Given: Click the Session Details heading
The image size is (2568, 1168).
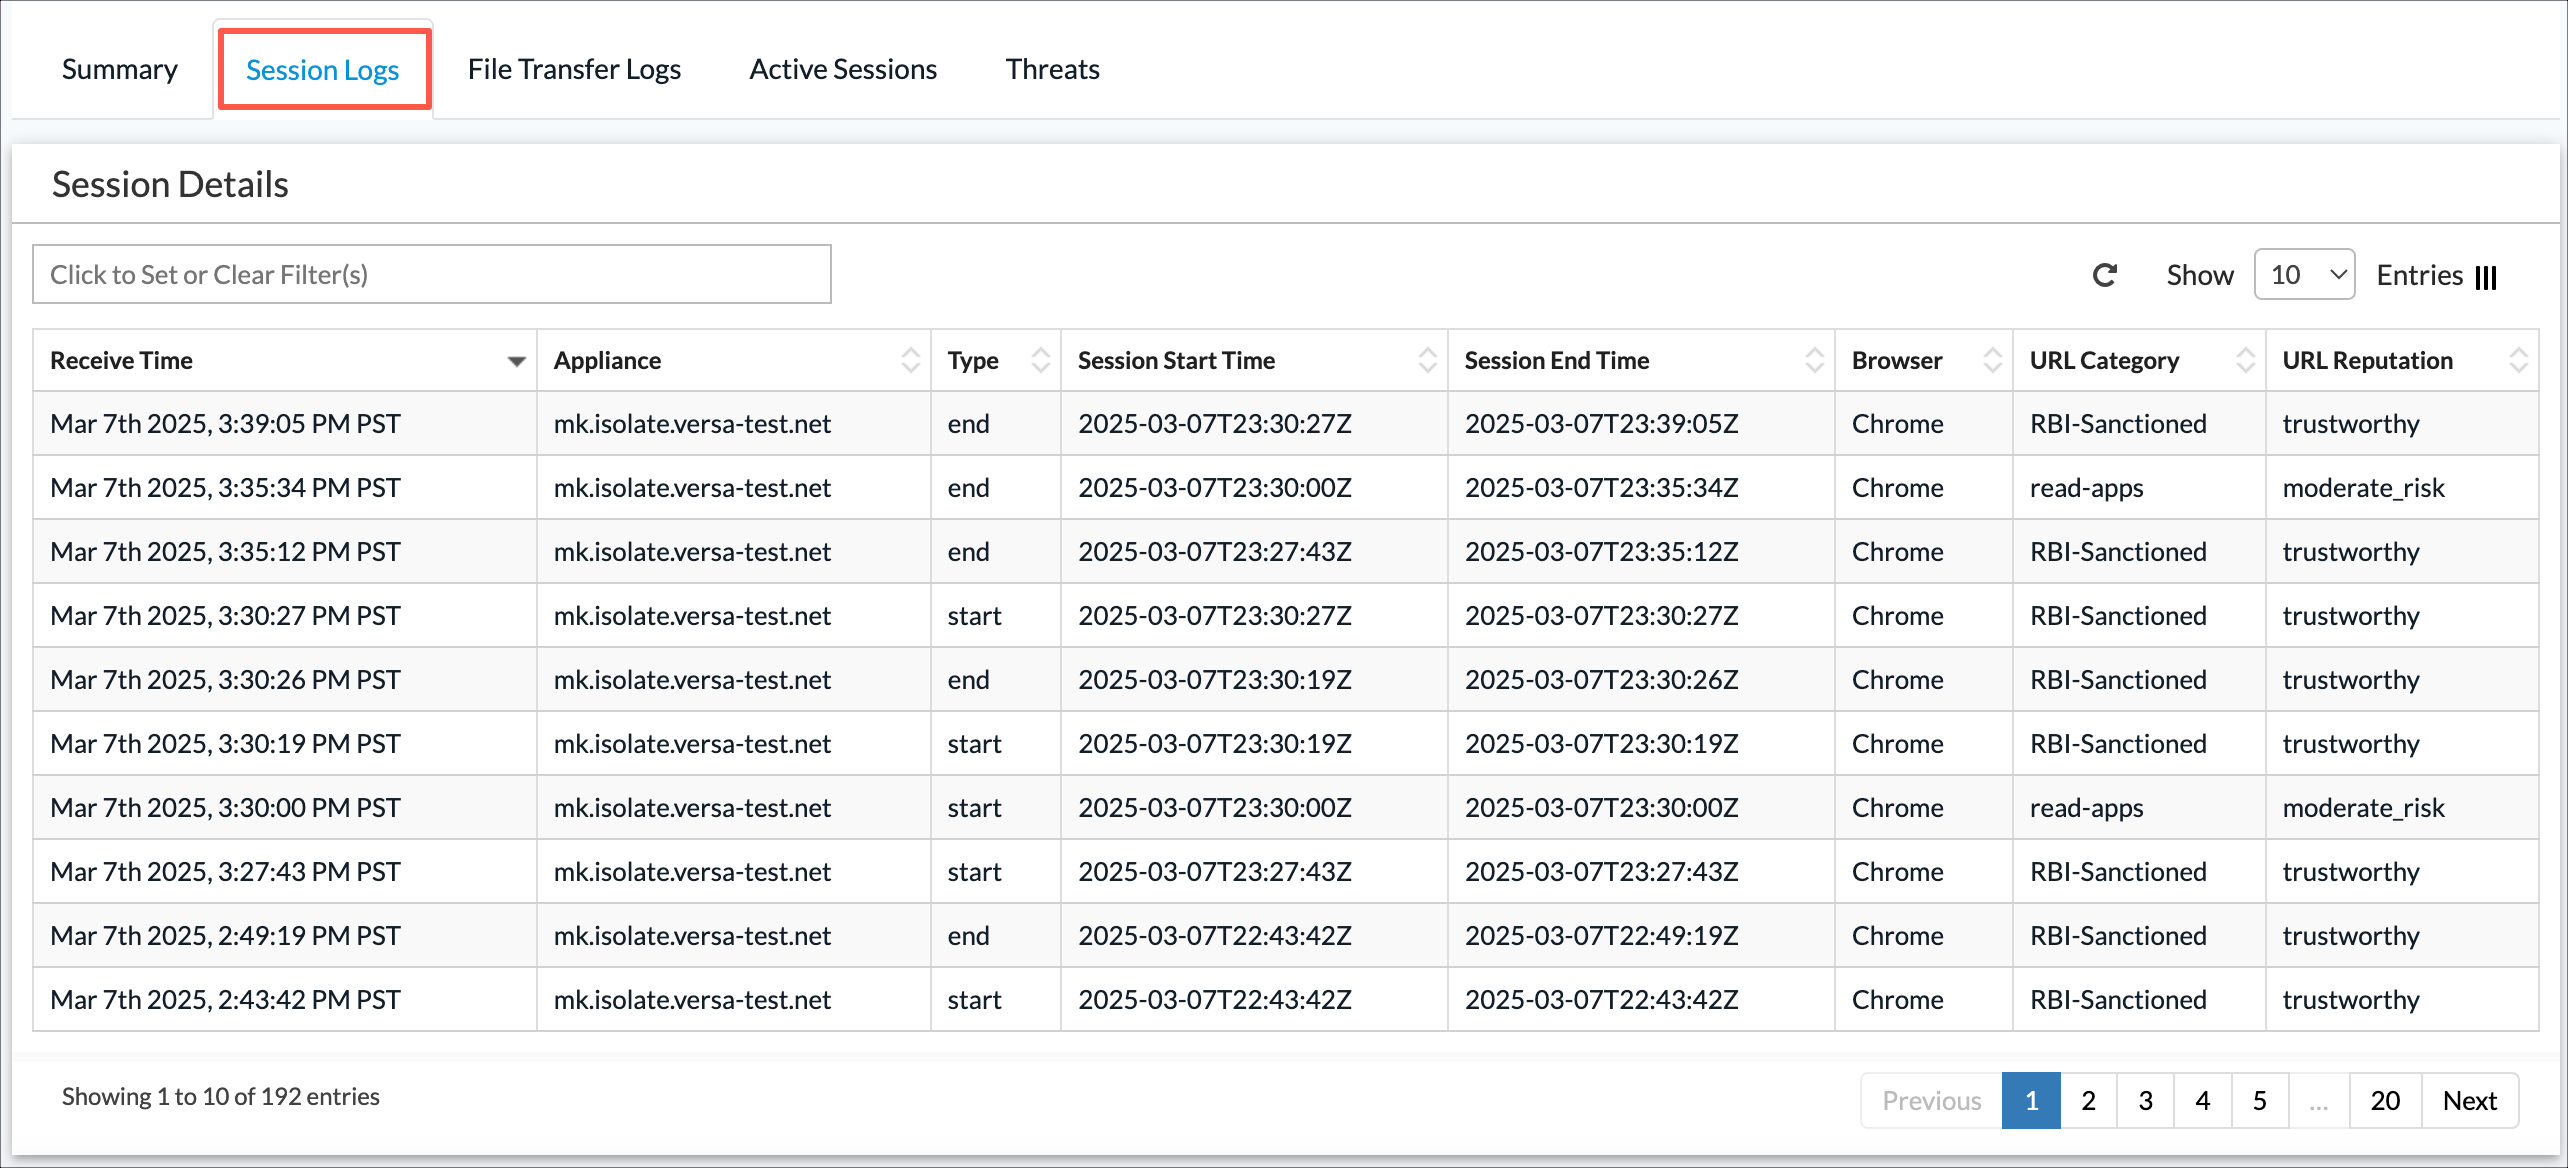Looking at the screenshot, I should pyautogui.click(x=170, y=184).
